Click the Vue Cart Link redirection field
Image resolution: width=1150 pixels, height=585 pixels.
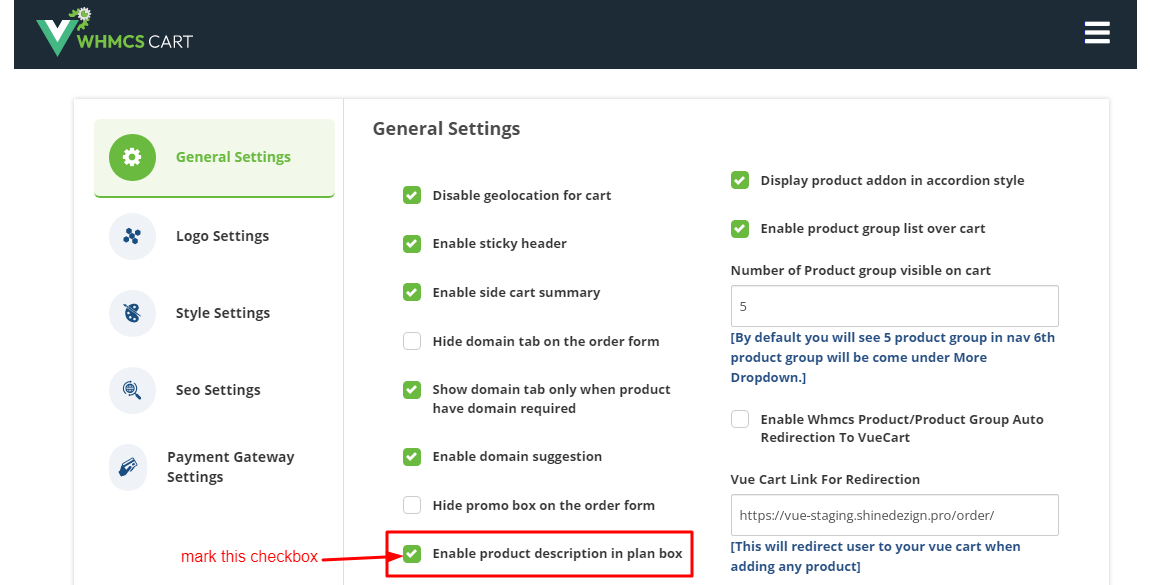pos(895,515)
